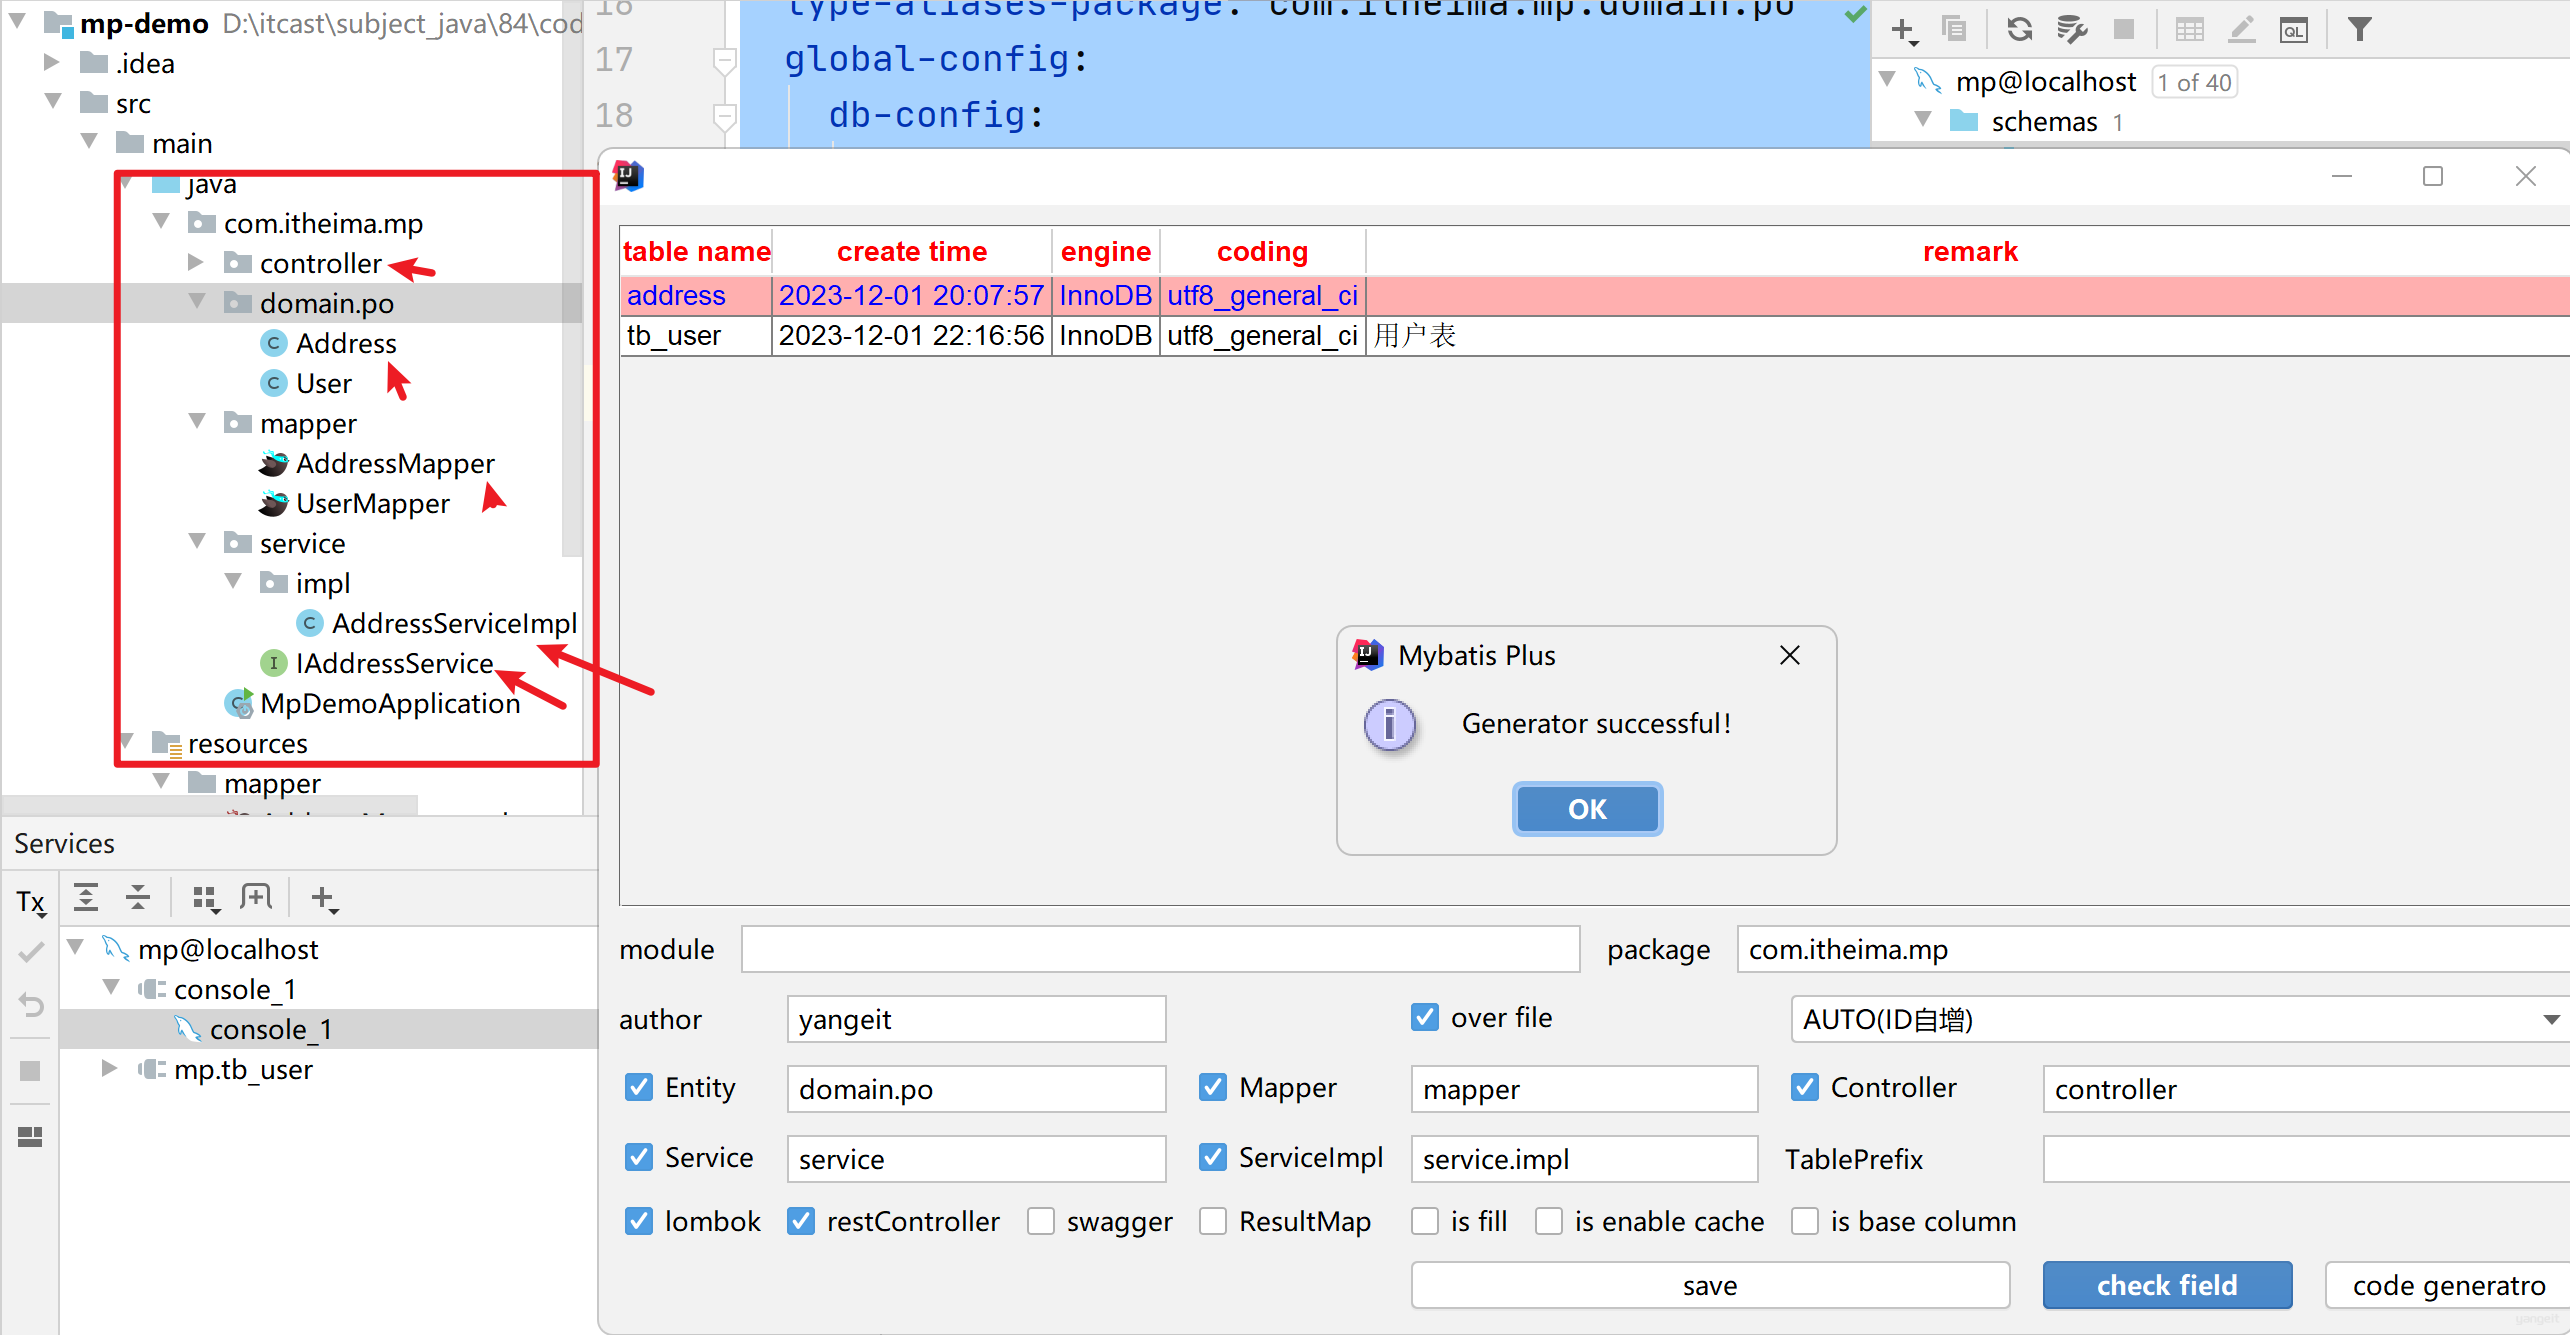The image size is (2570, 1335).
Task: Click the edit source pencil icon
Action: click(x=2241, y=29)
